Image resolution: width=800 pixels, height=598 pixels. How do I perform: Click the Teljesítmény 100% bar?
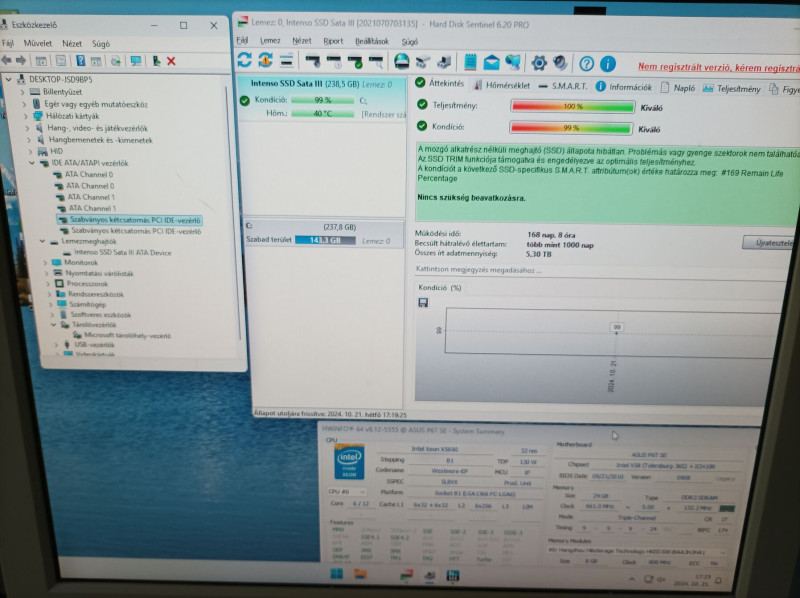pos(572,107)
